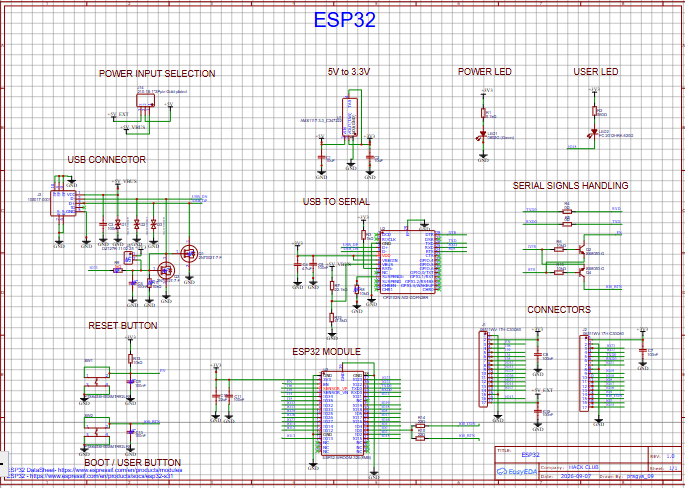The width and height of the screenshot is (685, 488).
Task: Open the second ESP32 espressif products link
Action: (91, 476)
